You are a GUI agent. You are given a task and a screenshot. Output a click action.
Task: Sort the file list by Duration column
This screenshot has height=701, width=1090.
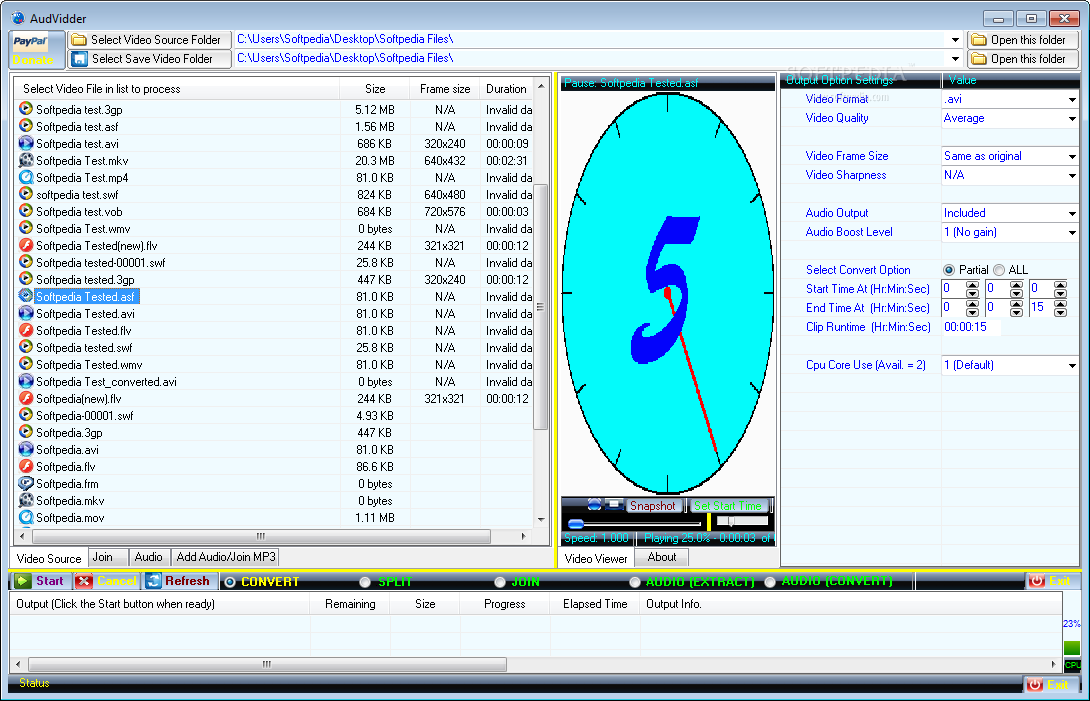pos(505,88)
